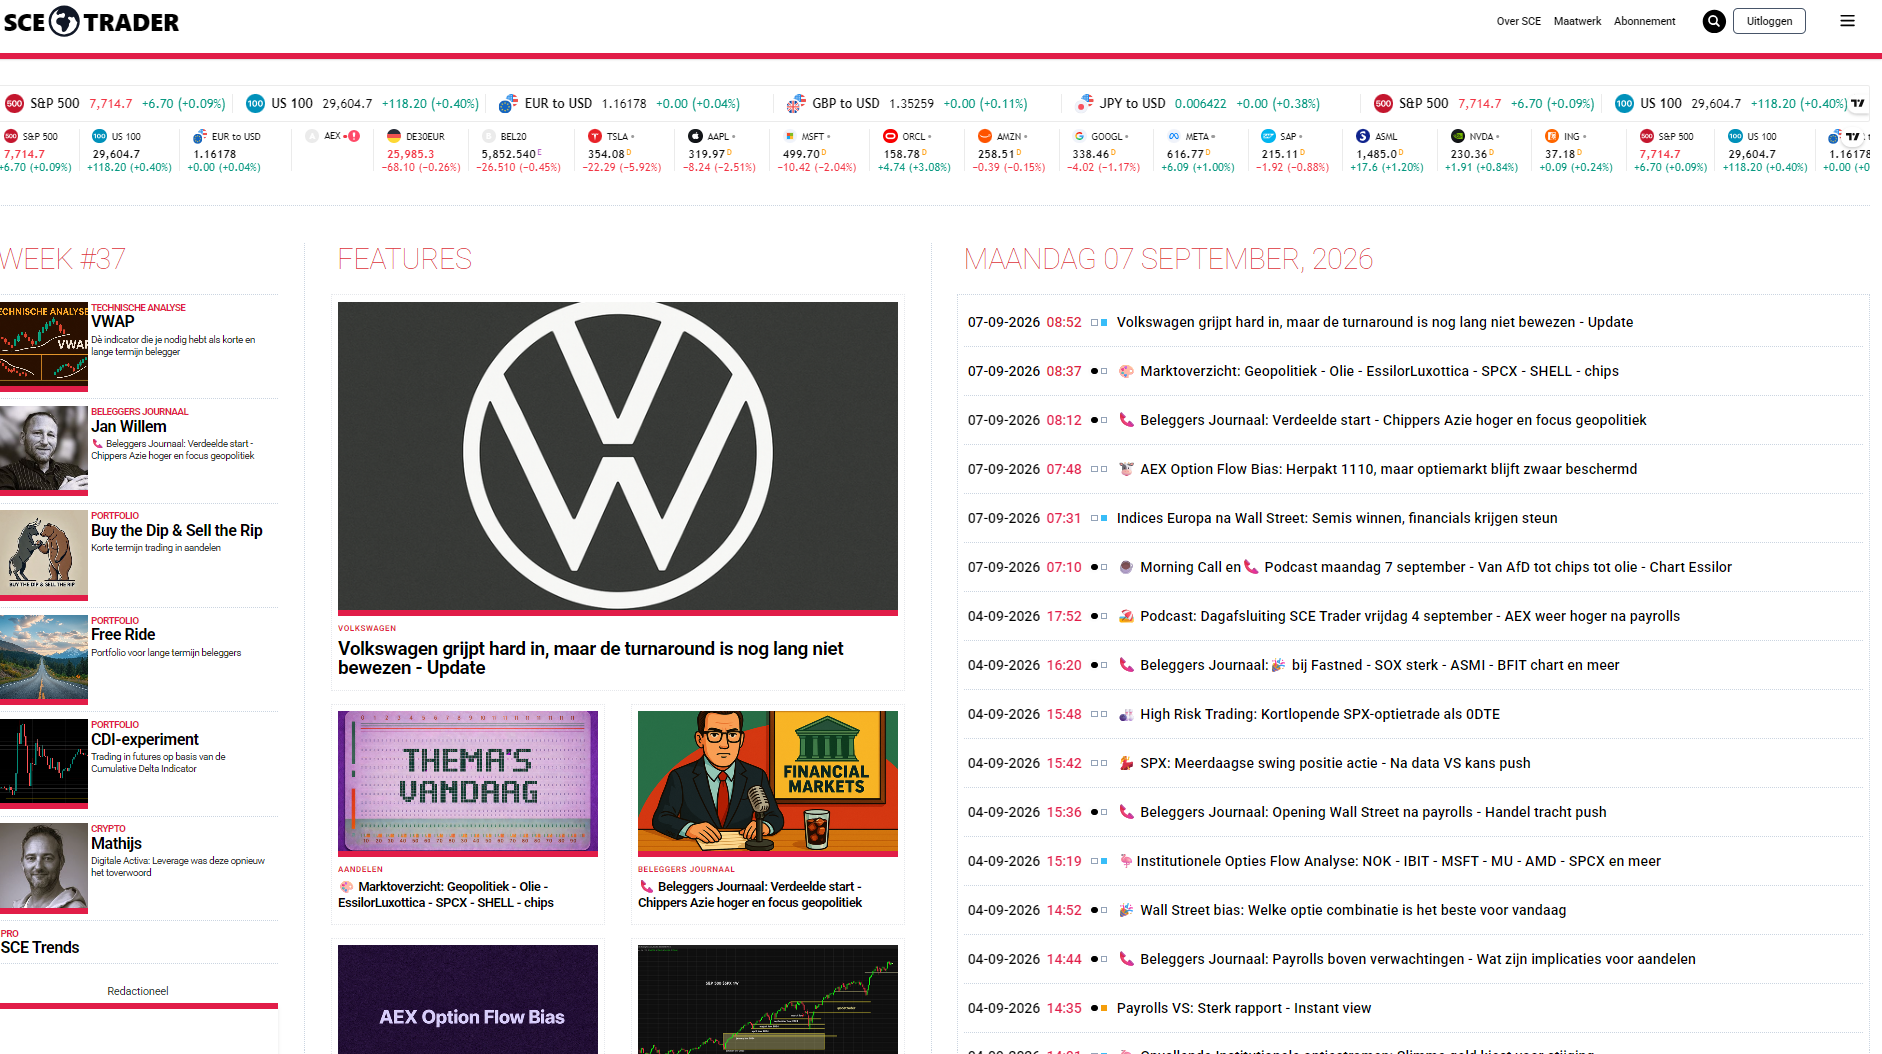Open Over SCE menu item

pyautogui.click(x=1518, y=21)
